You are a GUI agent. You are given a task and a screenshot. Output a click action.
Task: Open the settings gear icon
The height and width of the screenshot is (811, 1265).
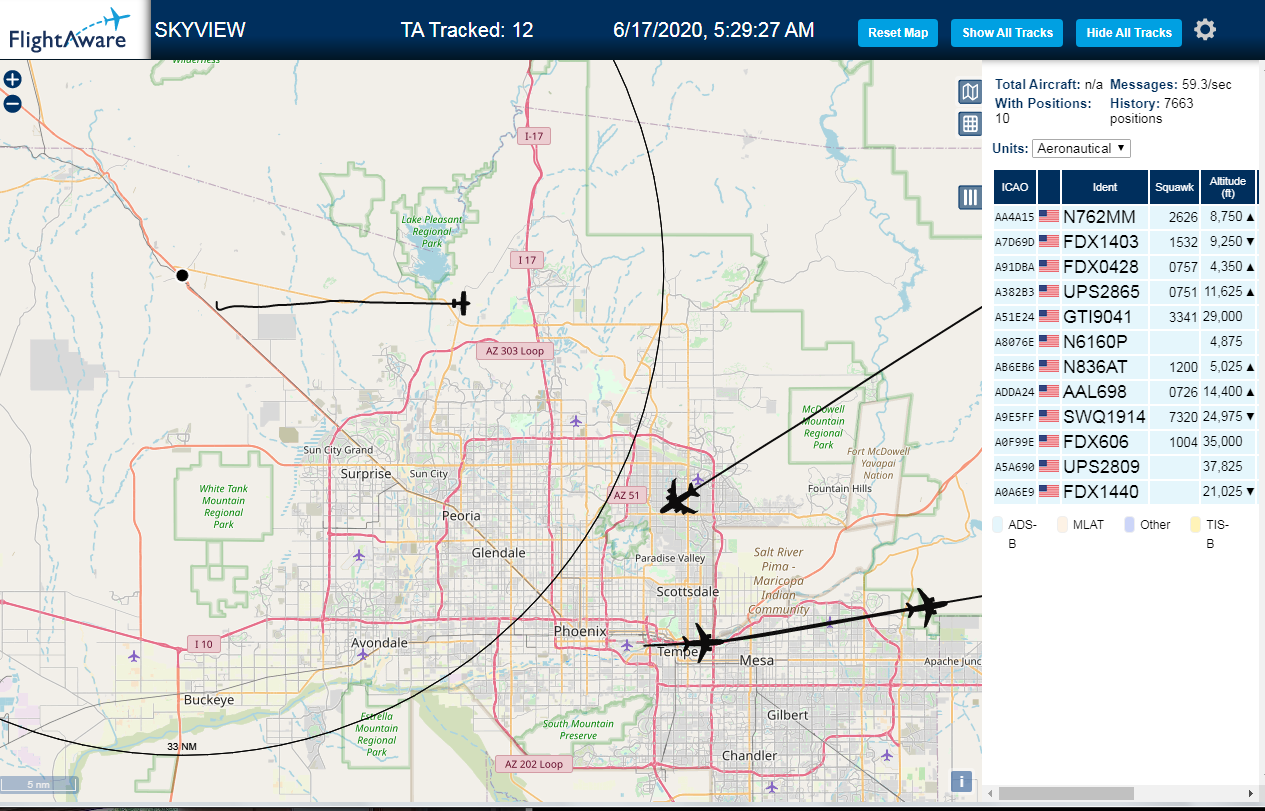click(1205, 30)
